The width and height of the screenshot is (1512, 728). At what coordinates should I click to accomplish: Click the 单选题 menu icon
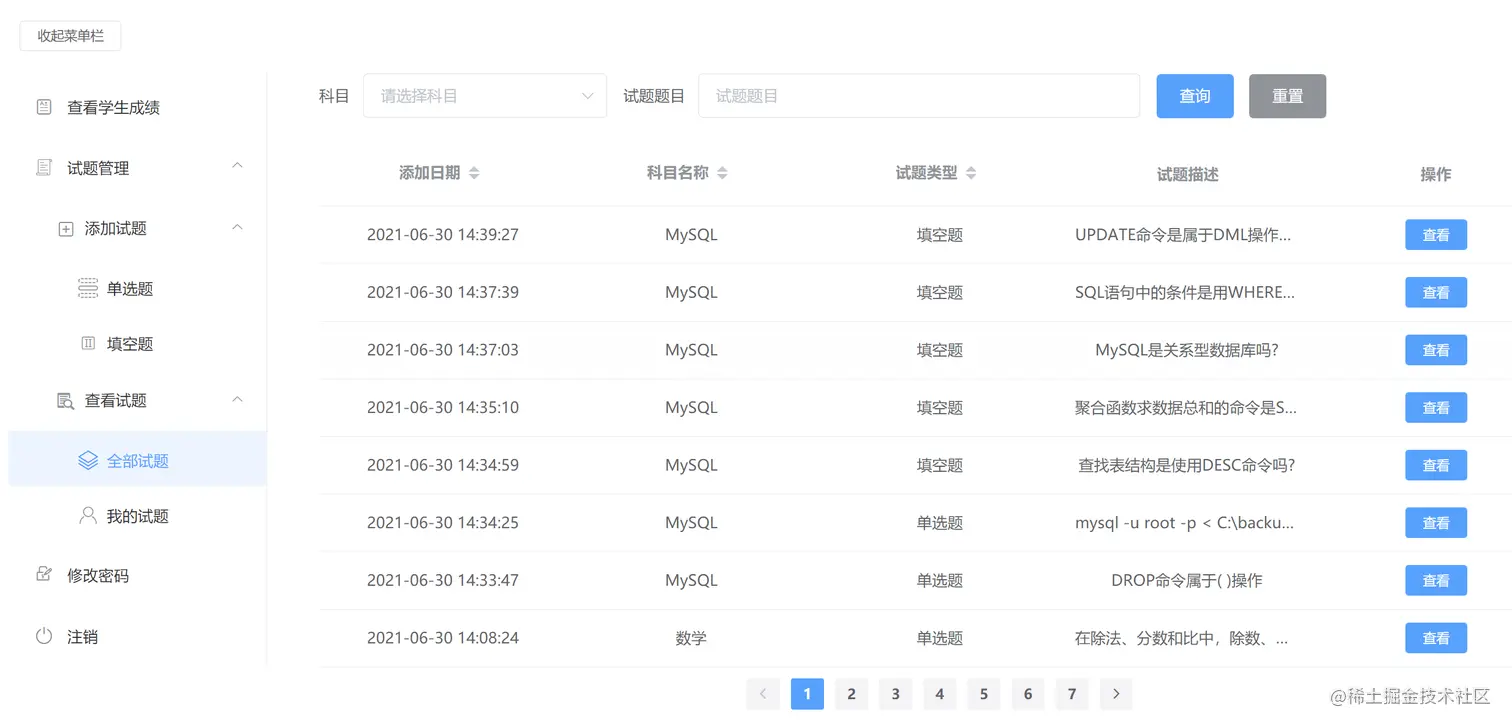(88, 289)
